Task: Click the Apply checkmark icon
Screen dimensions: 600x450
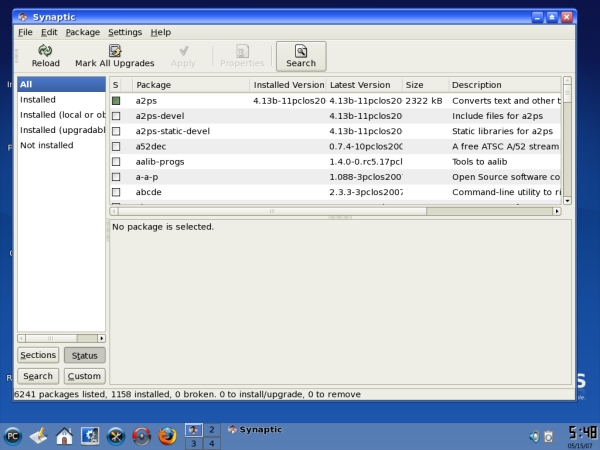Action: (184, 51)
